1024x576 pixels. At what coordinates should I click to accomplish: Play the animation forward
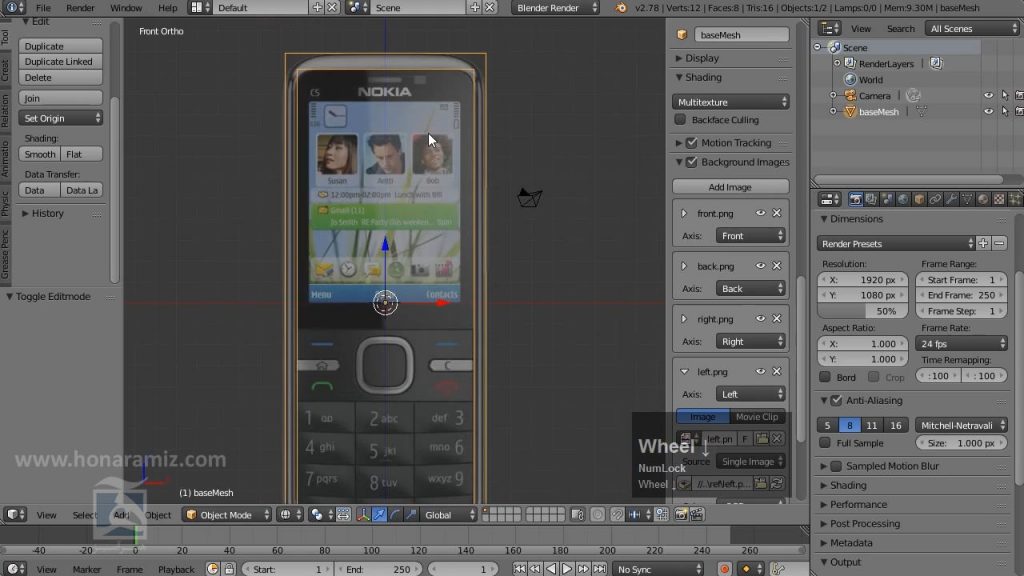(567, 569)
